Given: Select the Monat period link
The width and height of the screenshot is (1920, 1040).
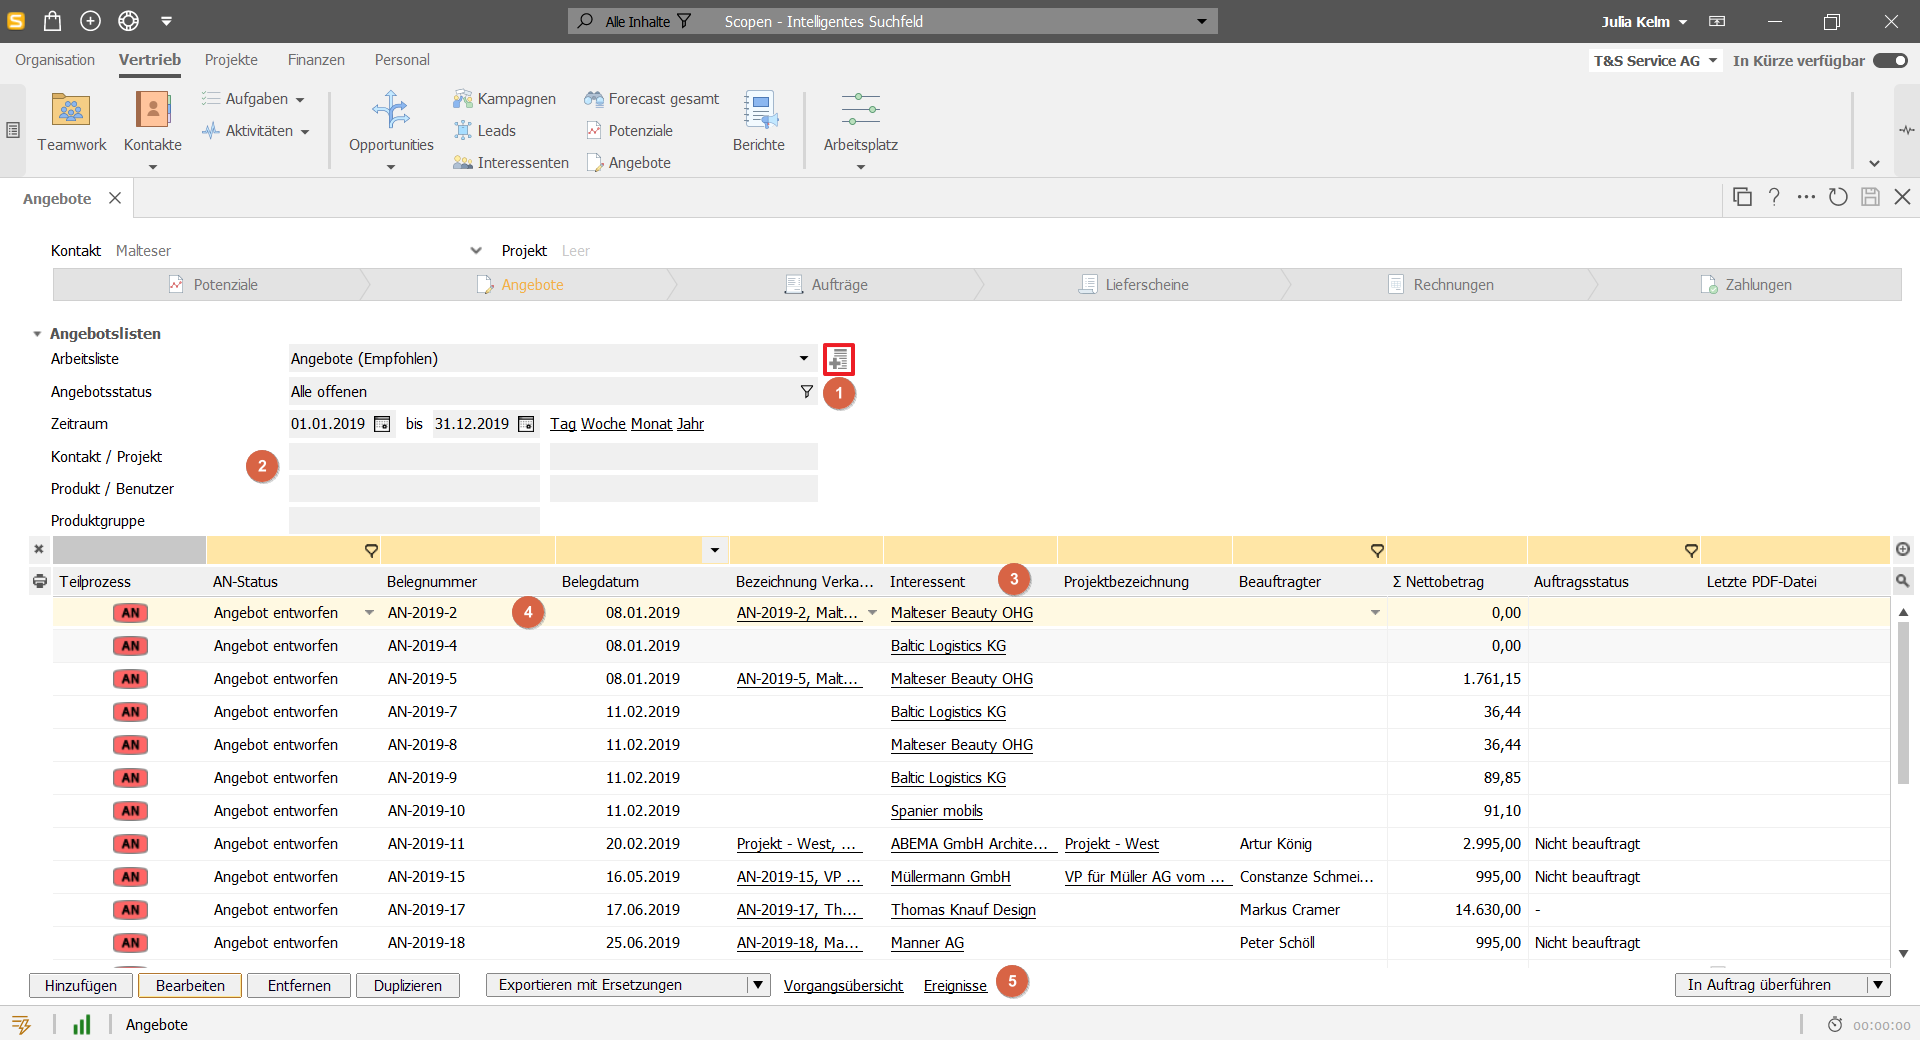Looking at the screenshot, I should pyautogui.click(x=651, y=424).
